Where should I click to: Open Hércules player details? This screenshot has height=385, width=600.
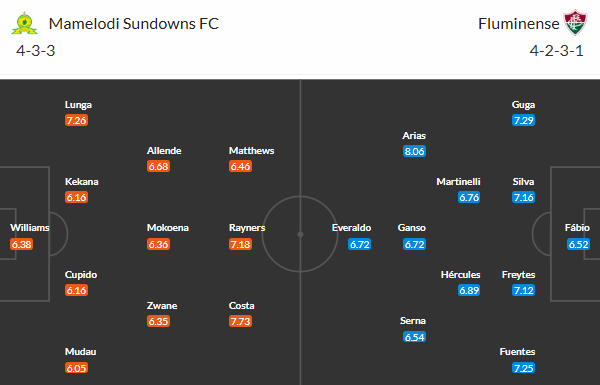click(460, 275)
